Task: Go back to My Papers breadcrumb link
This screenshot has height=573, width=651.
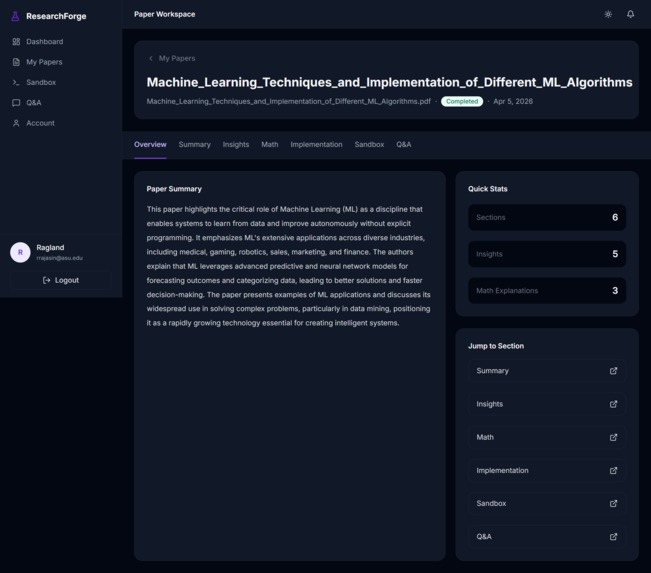Action: pos(177,58)
